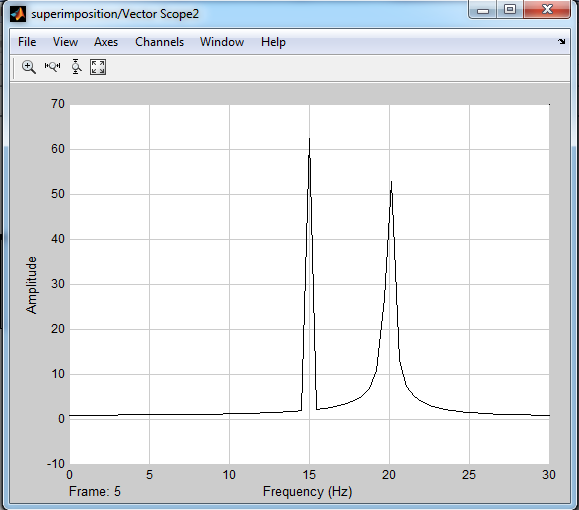The width and height of the screenshot is (579, 510).
Task: Open the File menu
Action: click(27, 42)
